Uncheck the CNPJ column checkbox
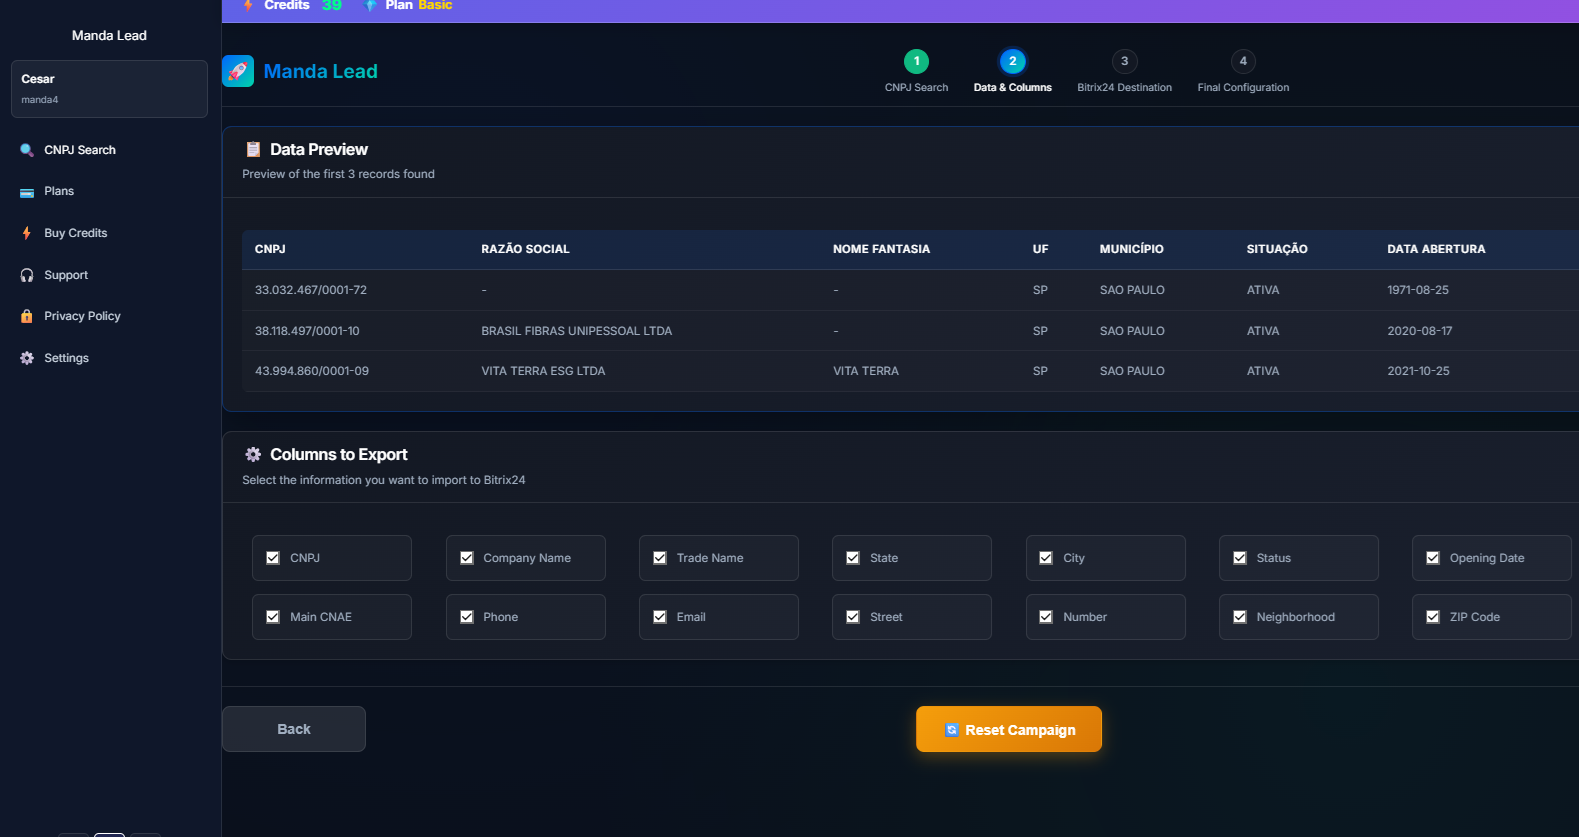The width and height of the screenshot is (1579, 837). click(273, 558)
